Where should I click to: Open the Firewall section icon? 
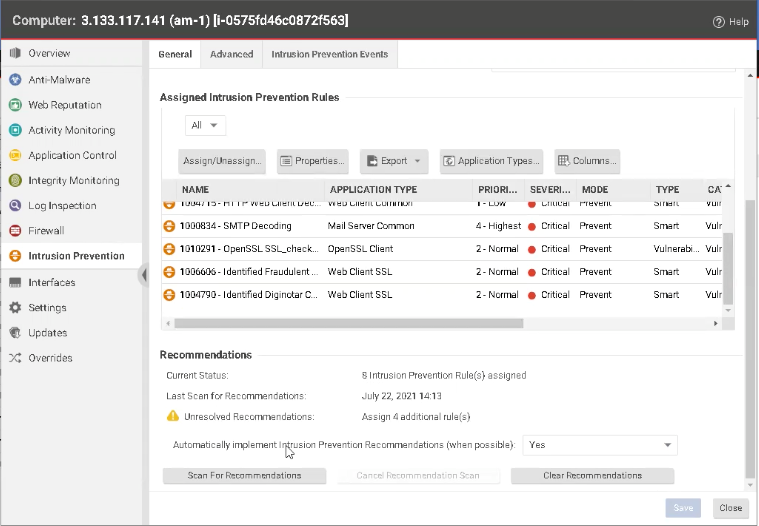[x=15, y=231]
